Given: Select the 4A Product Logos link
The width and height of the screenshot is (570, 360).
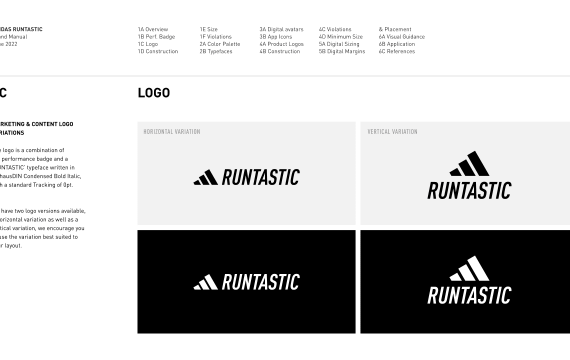Looking at the screenshot, I should click(282, 44).
